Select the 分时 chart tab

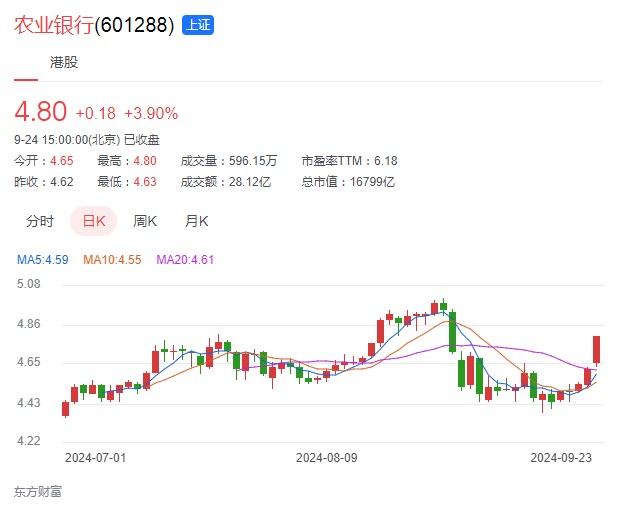(40, 221)
